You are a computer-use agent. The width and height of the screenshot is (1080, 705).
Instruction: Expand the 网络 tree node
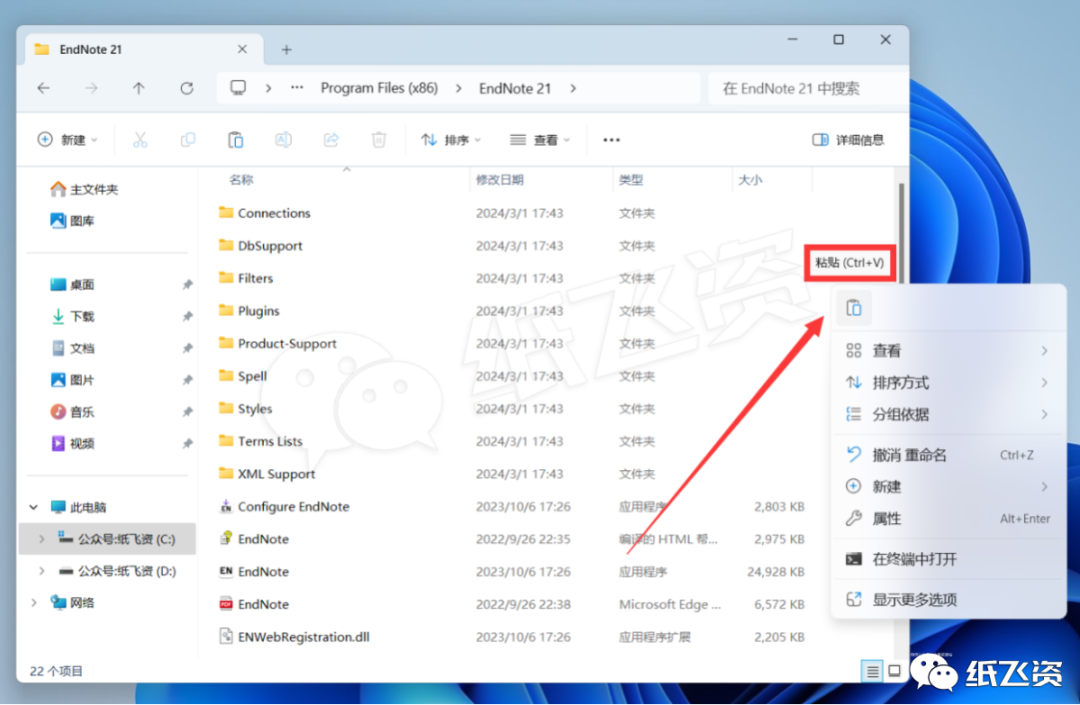(x=33, y=602)
